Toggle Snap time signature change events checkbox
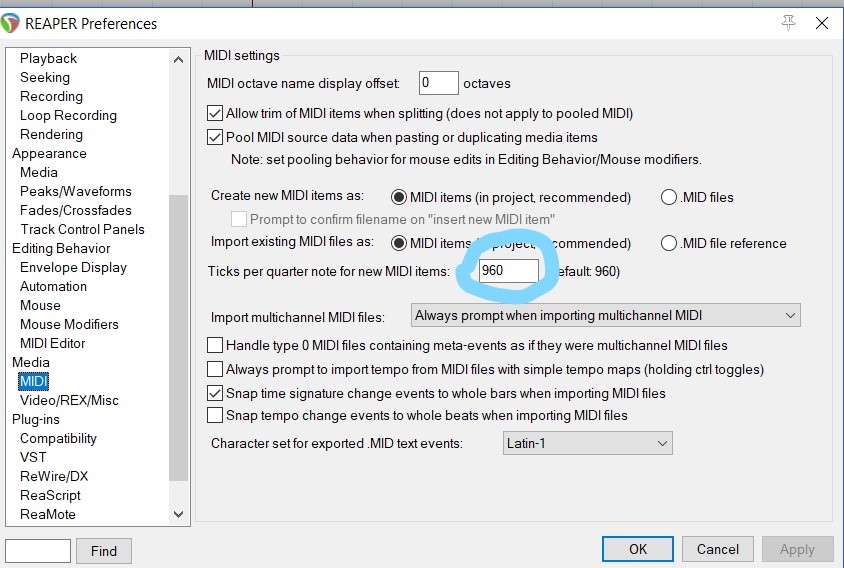 point(215,393)
